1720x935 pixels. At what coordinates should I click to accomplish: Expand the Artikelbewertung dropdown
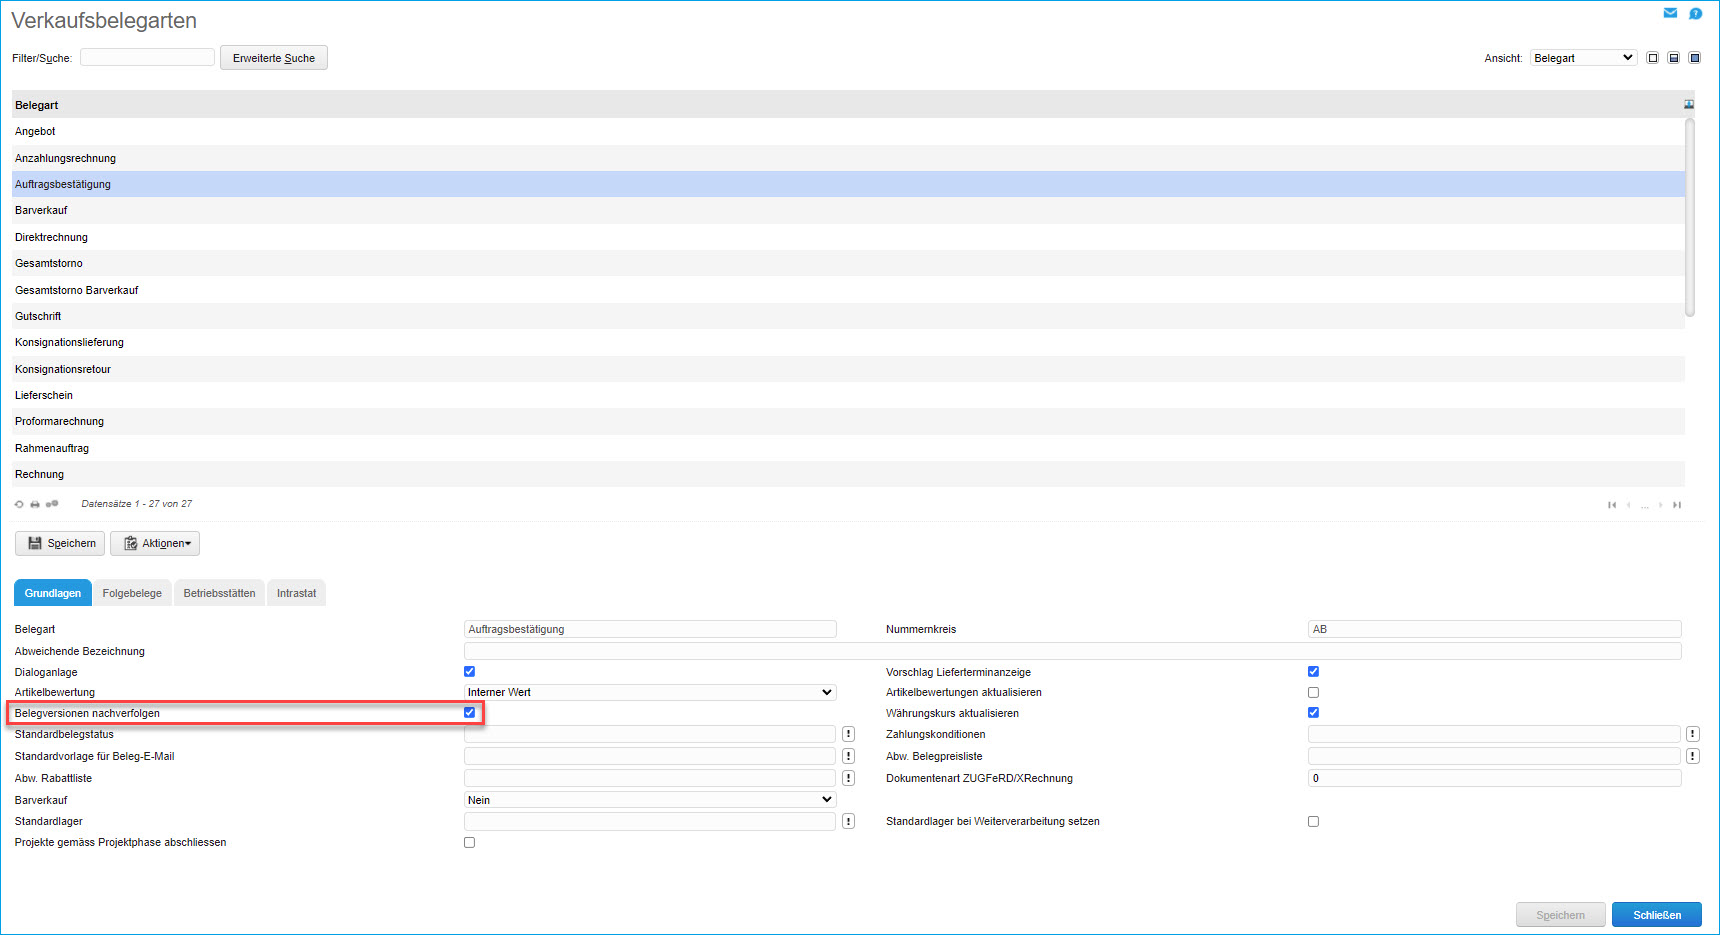click(x=650, y=692)
